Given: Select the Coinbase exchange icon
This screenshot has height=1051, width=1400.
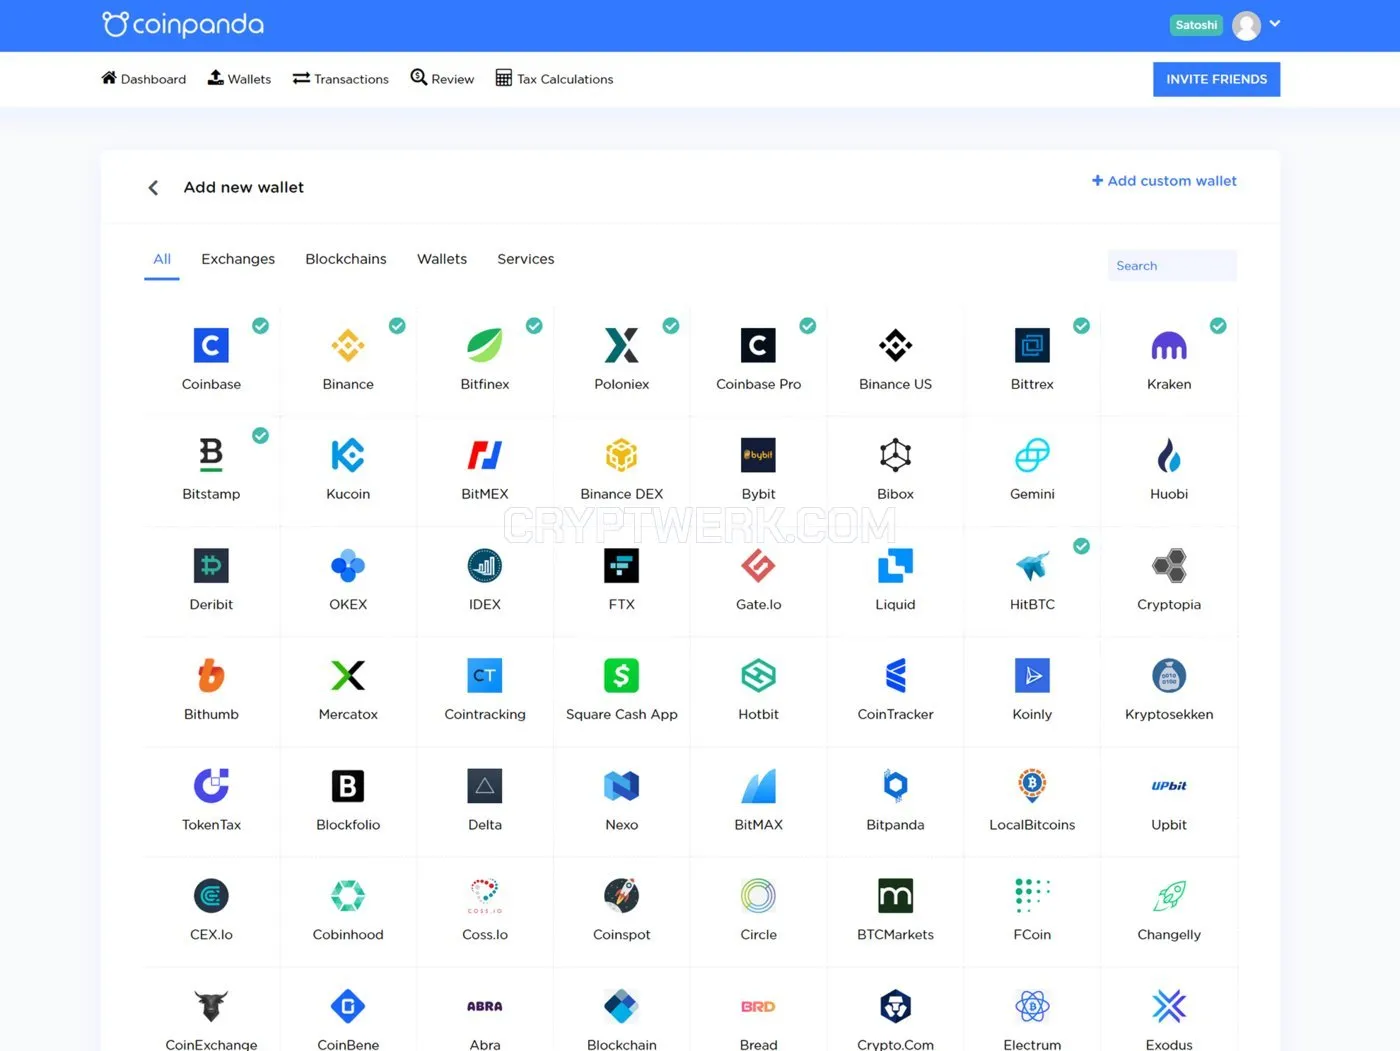Looking at the screenshot, I should [211, 345].
